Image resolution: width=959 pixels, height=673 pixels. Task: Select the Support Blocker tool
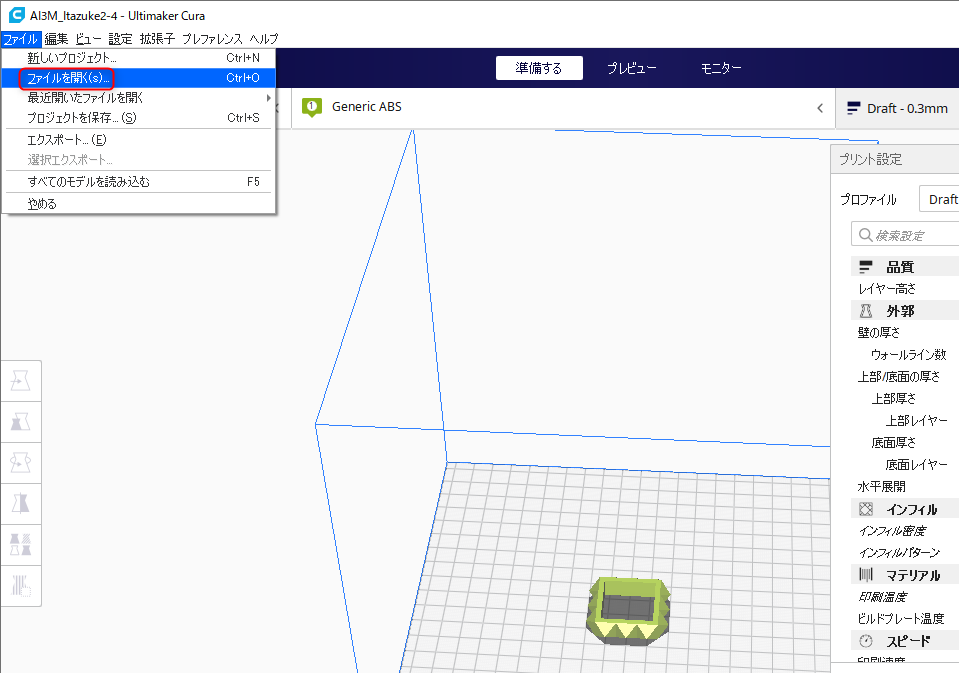point(20,585)
